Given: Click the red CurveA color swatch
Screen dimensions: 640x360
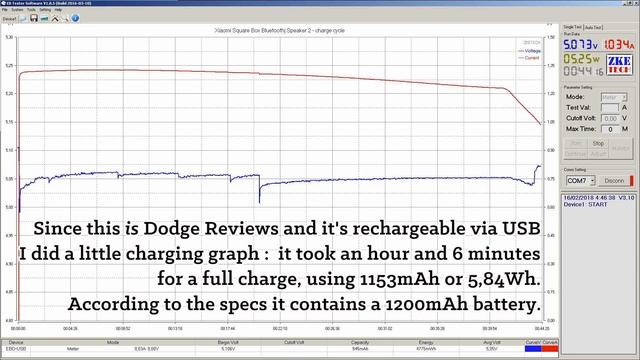Looking at the screenshot, I should pos(550,349).
